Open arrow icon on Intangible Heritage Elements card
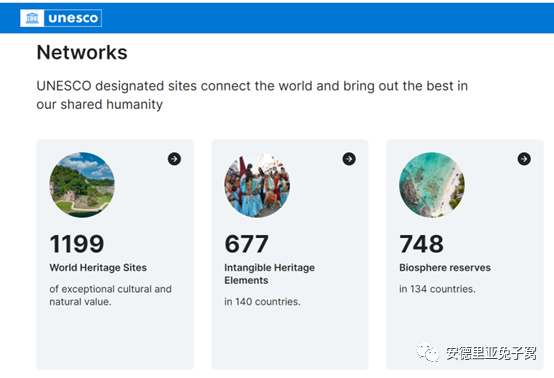554x378 pixels. [349, 159]
